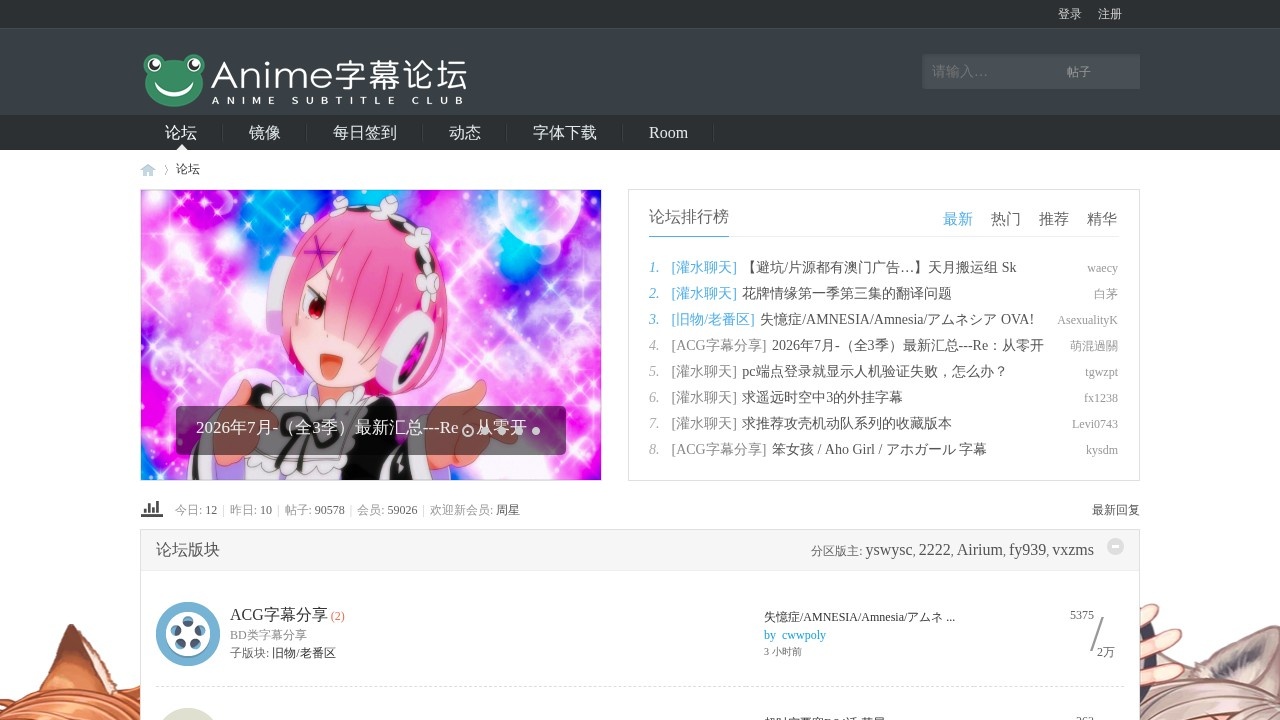
Task: Open latest post 失憶症/AMNESIA in ACG board
Action: (x=859, y=617)
